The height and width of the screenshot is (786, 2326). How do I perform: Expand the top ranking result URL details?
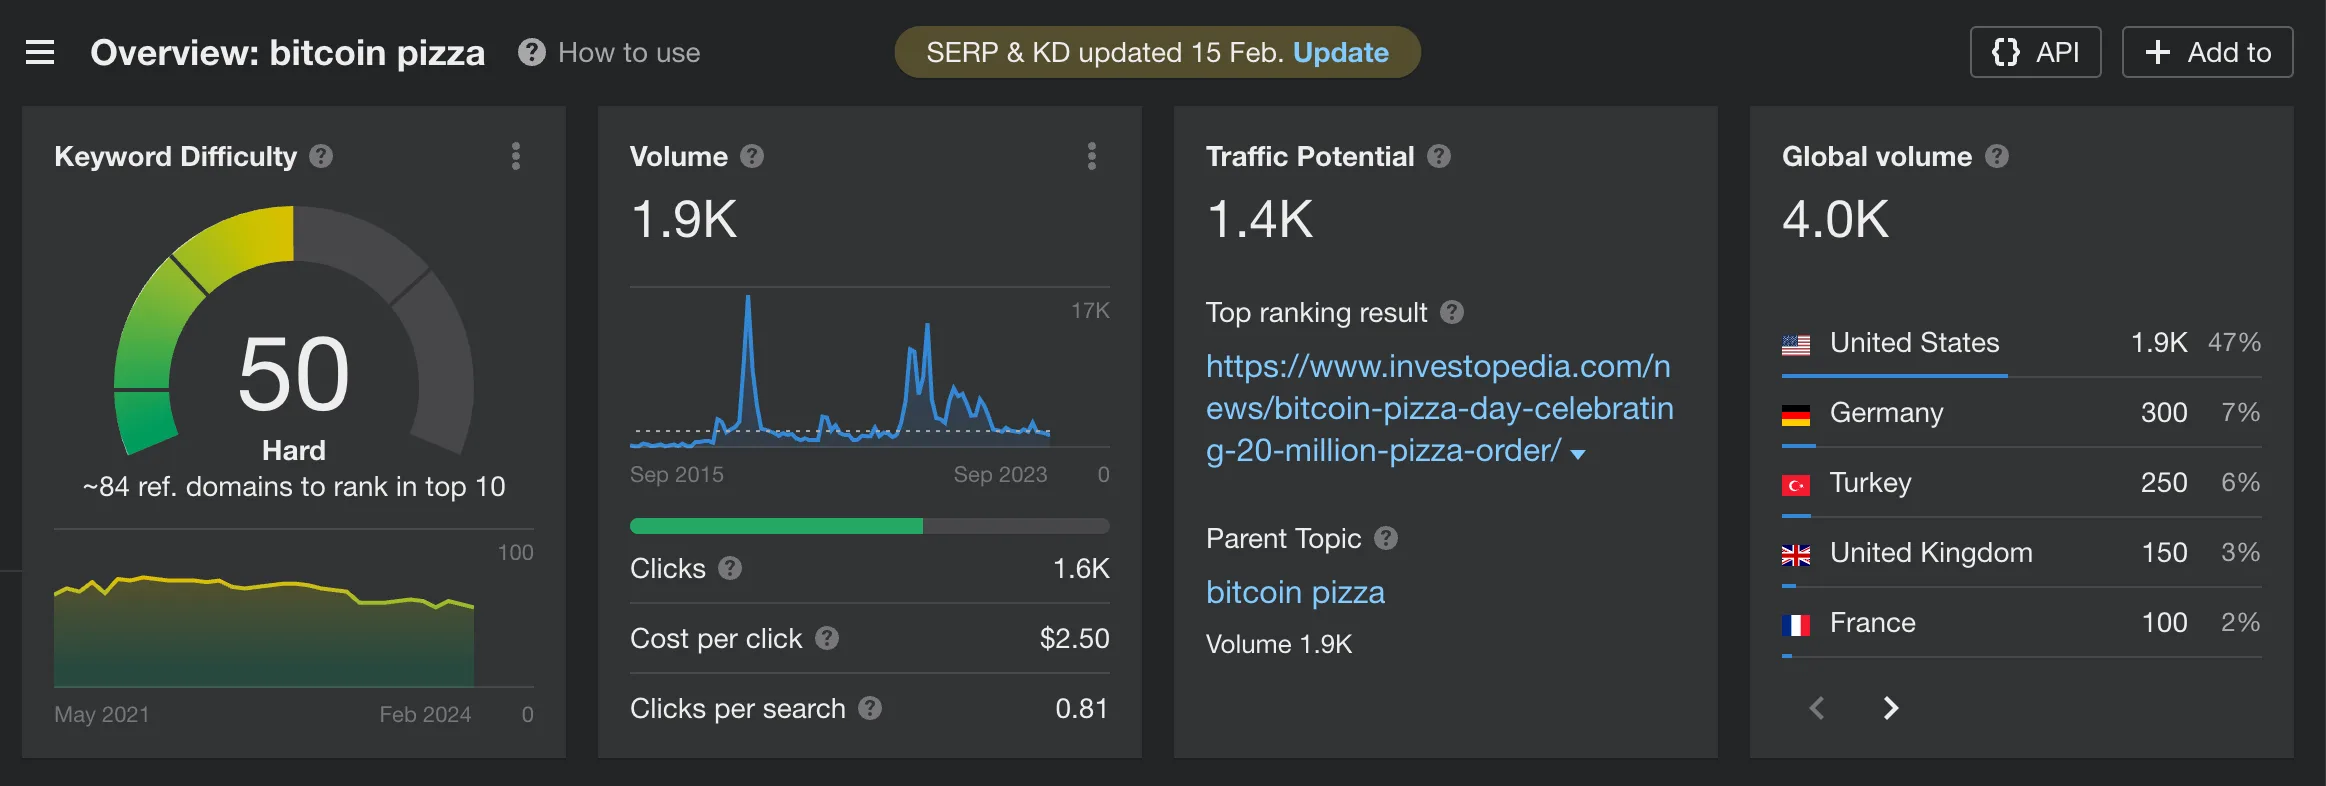(1577, 453)
